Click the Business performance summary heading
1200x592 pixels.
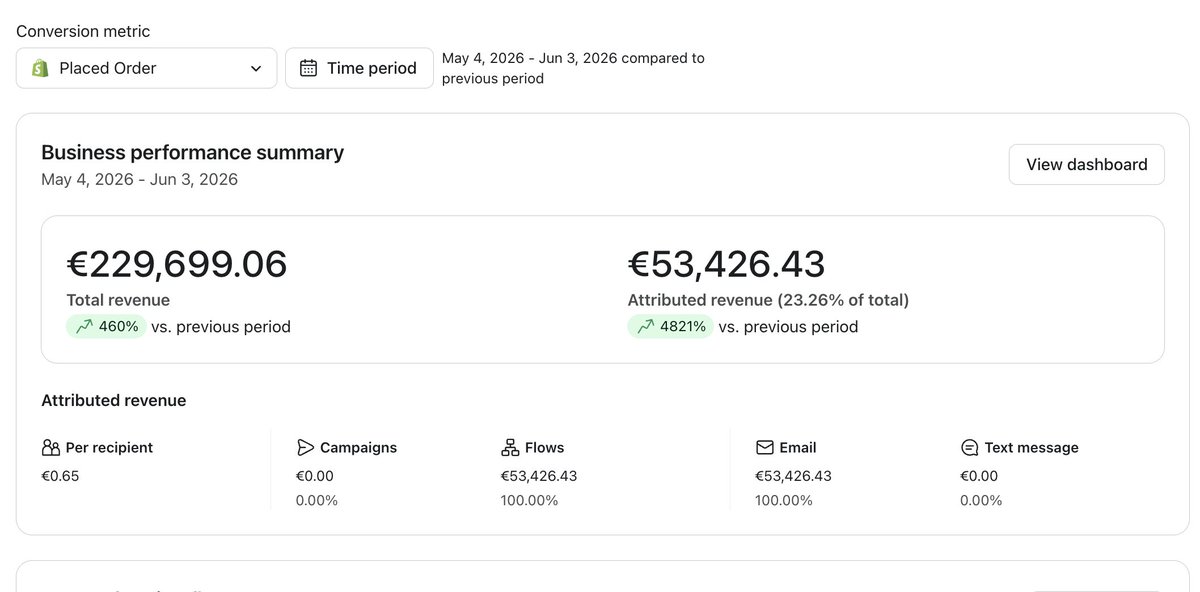192,152
